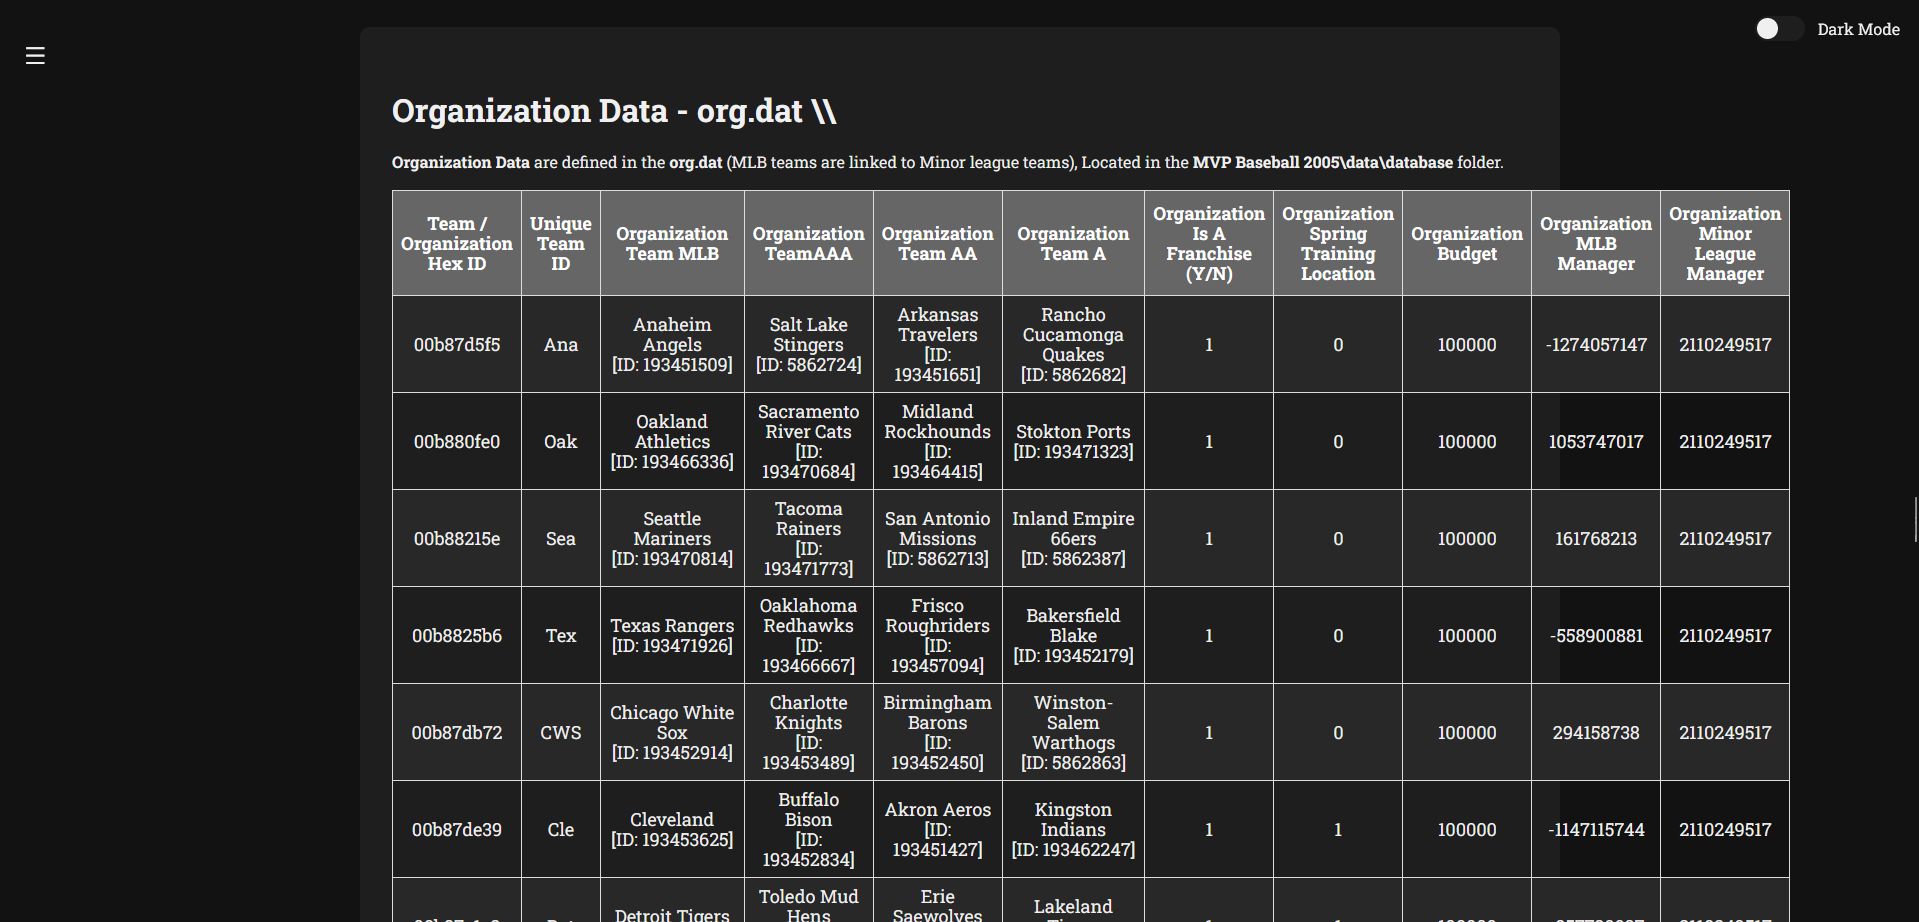Click the Birmingham Barons cell
Screen dimensions: 1919x922
[x=938, y=733]
